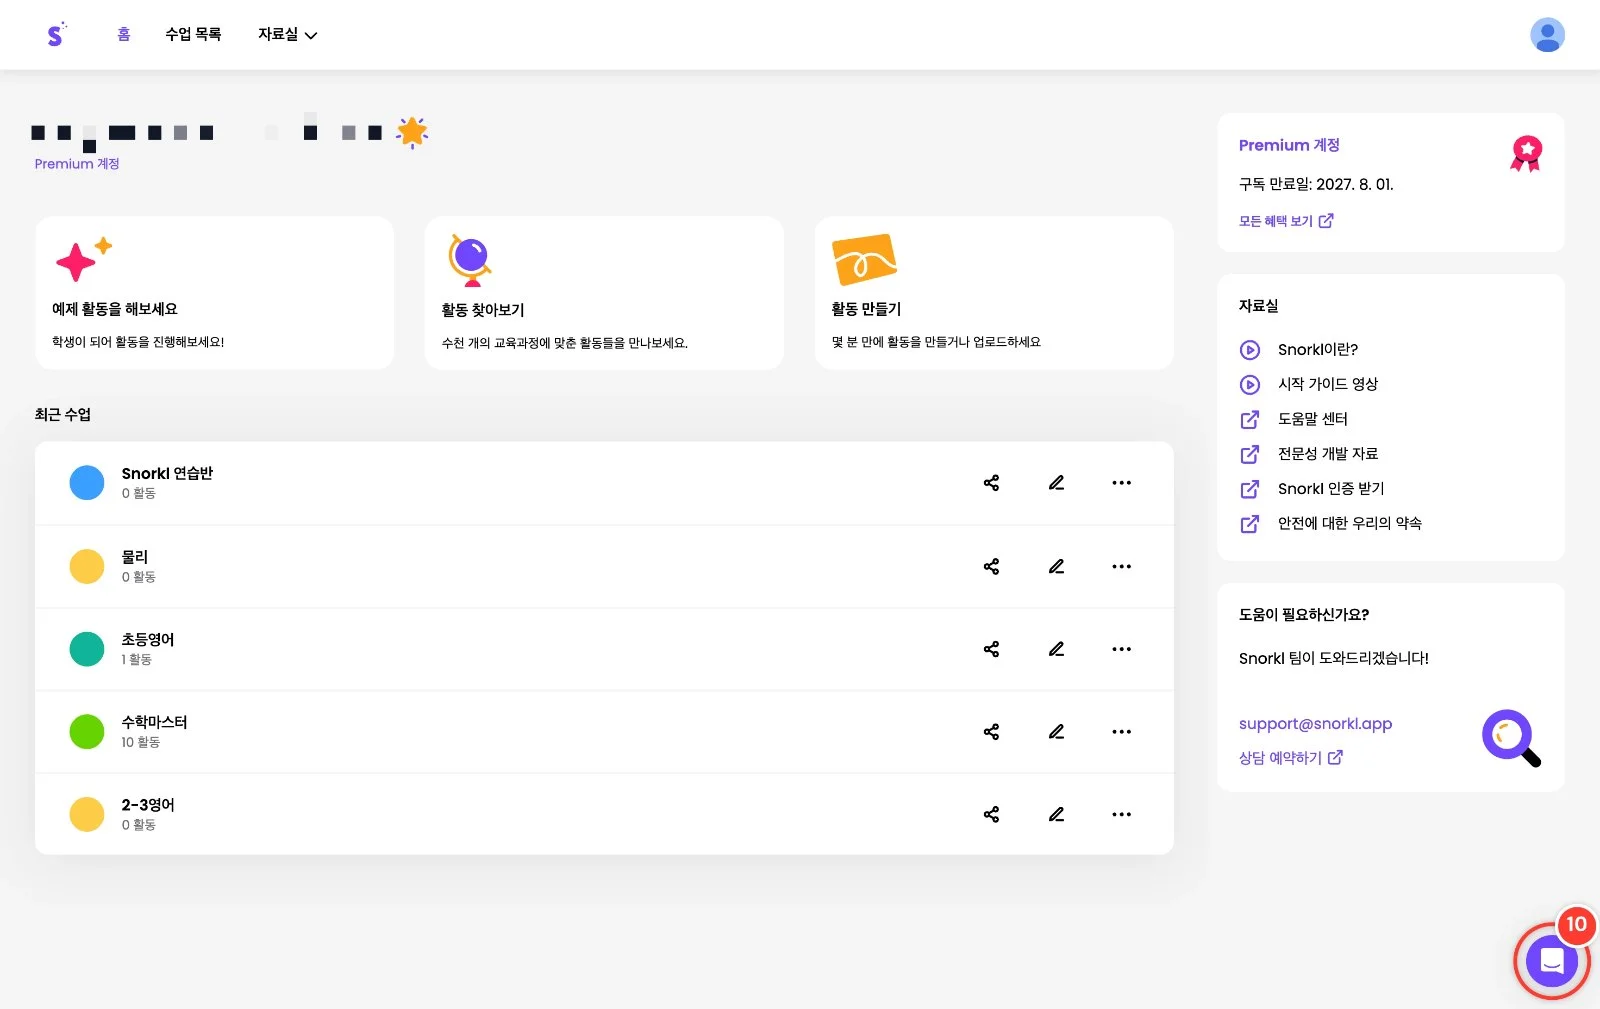The height and width of the screenshot is (1009, 1600).
Task: Open the 수업 목록 page
Action: click(193, 34)
